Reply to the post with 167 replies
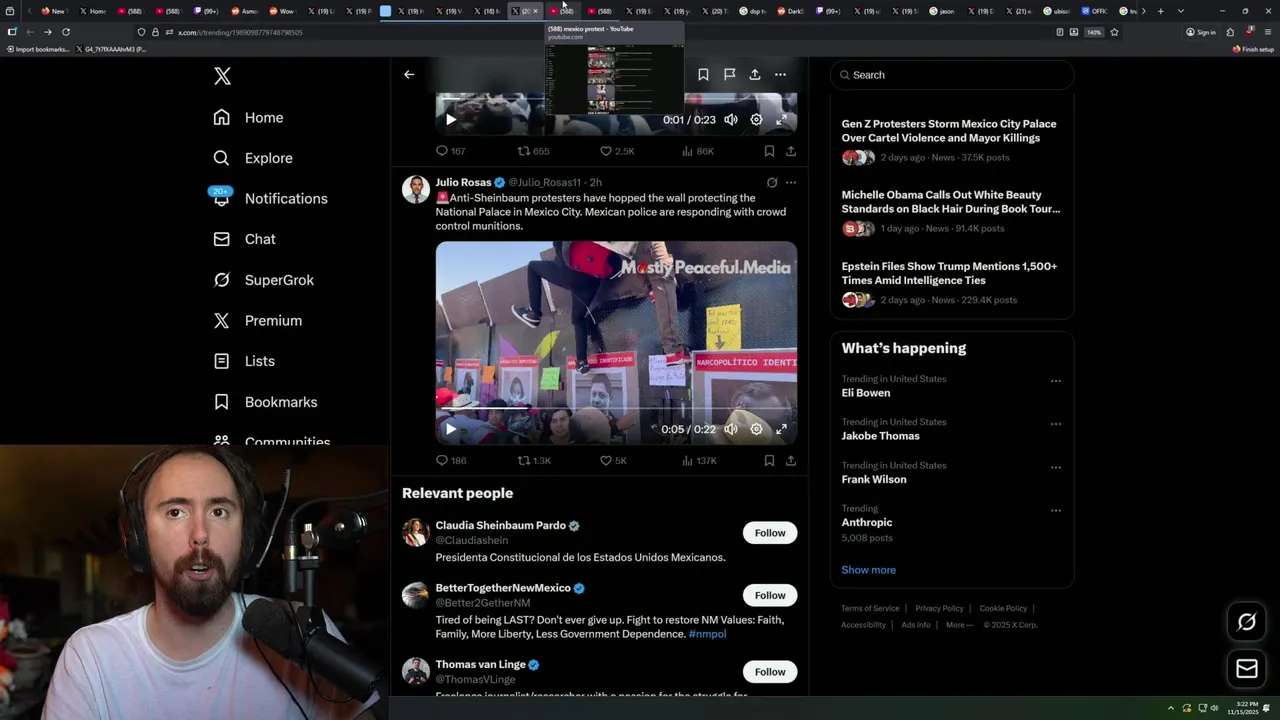Image resolution: width=1280 pixels, height=720 pixels. (x=451, y=151)
